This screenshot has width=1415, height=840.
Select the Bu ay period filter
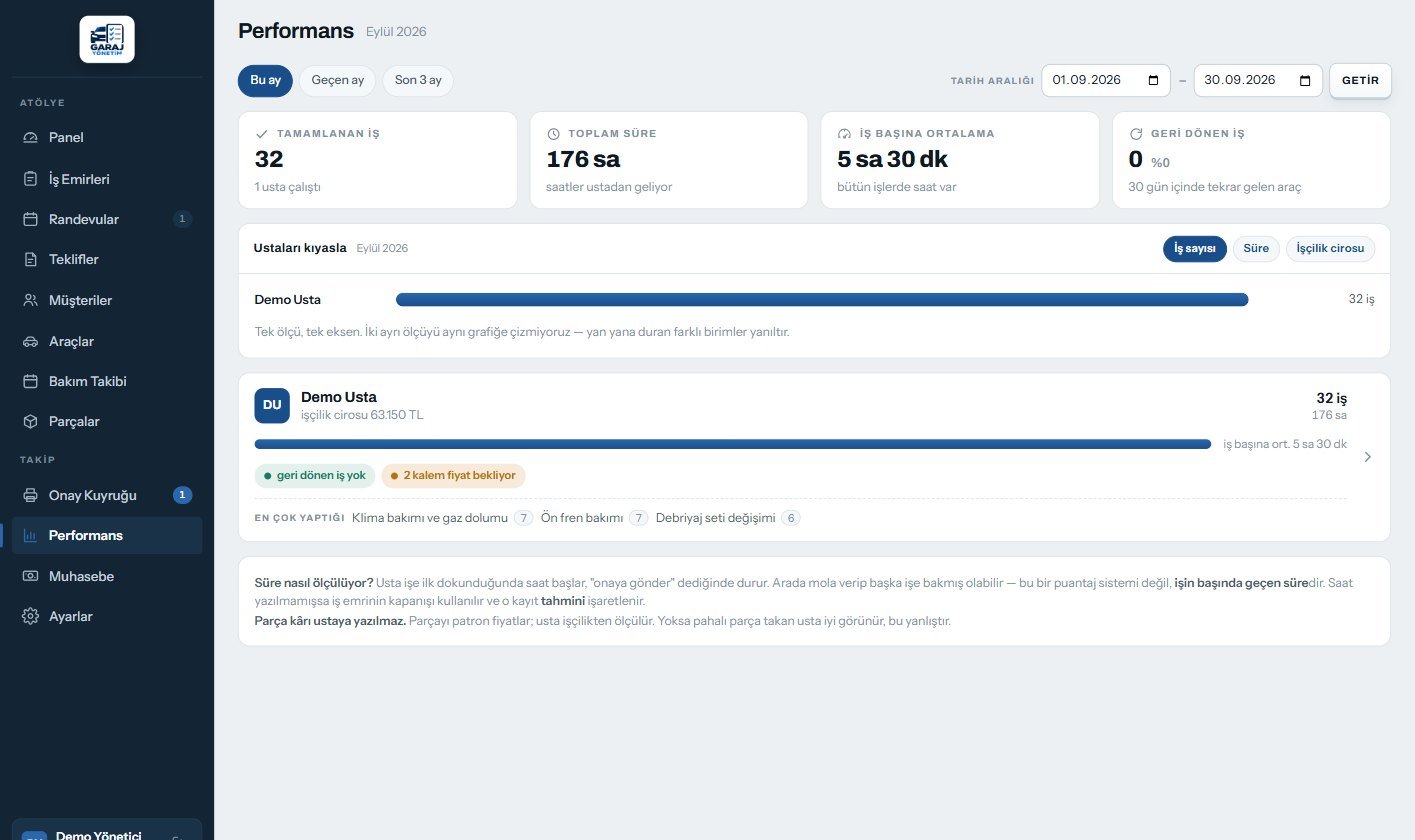pos(265,80)
